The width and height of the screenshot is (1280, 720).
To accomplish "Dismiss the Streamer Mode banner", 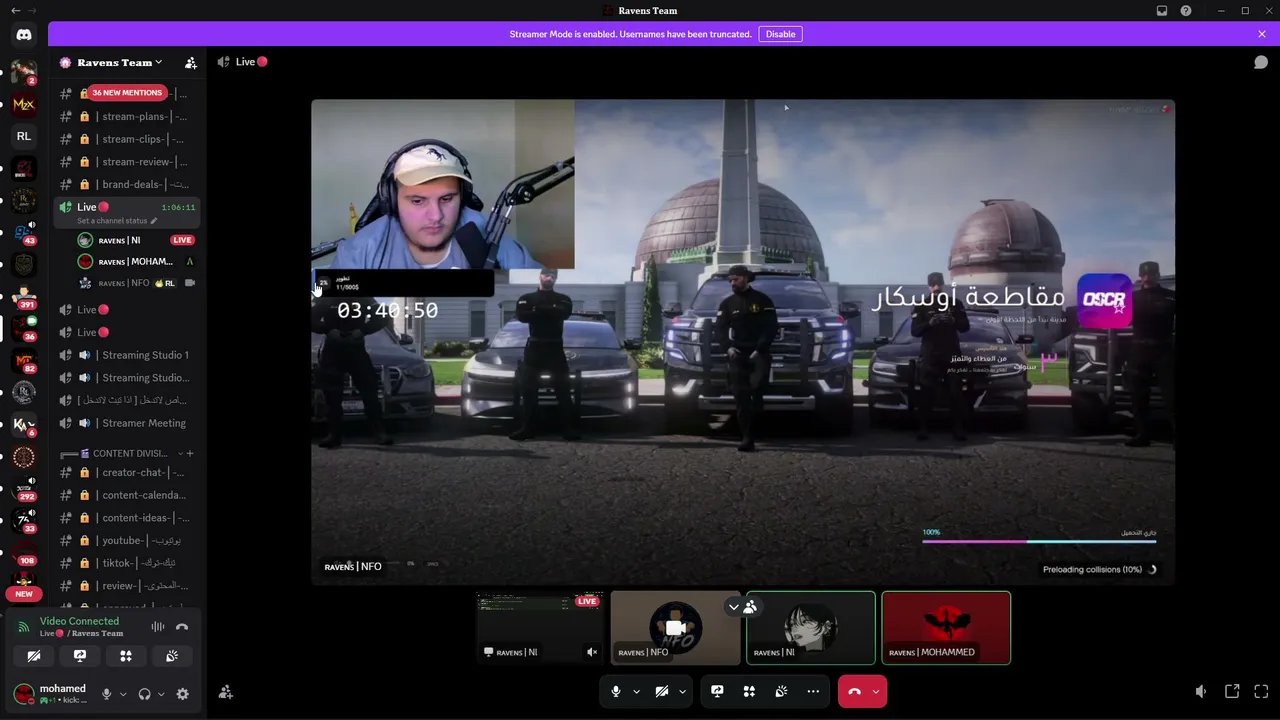I will coord(1262,34).
